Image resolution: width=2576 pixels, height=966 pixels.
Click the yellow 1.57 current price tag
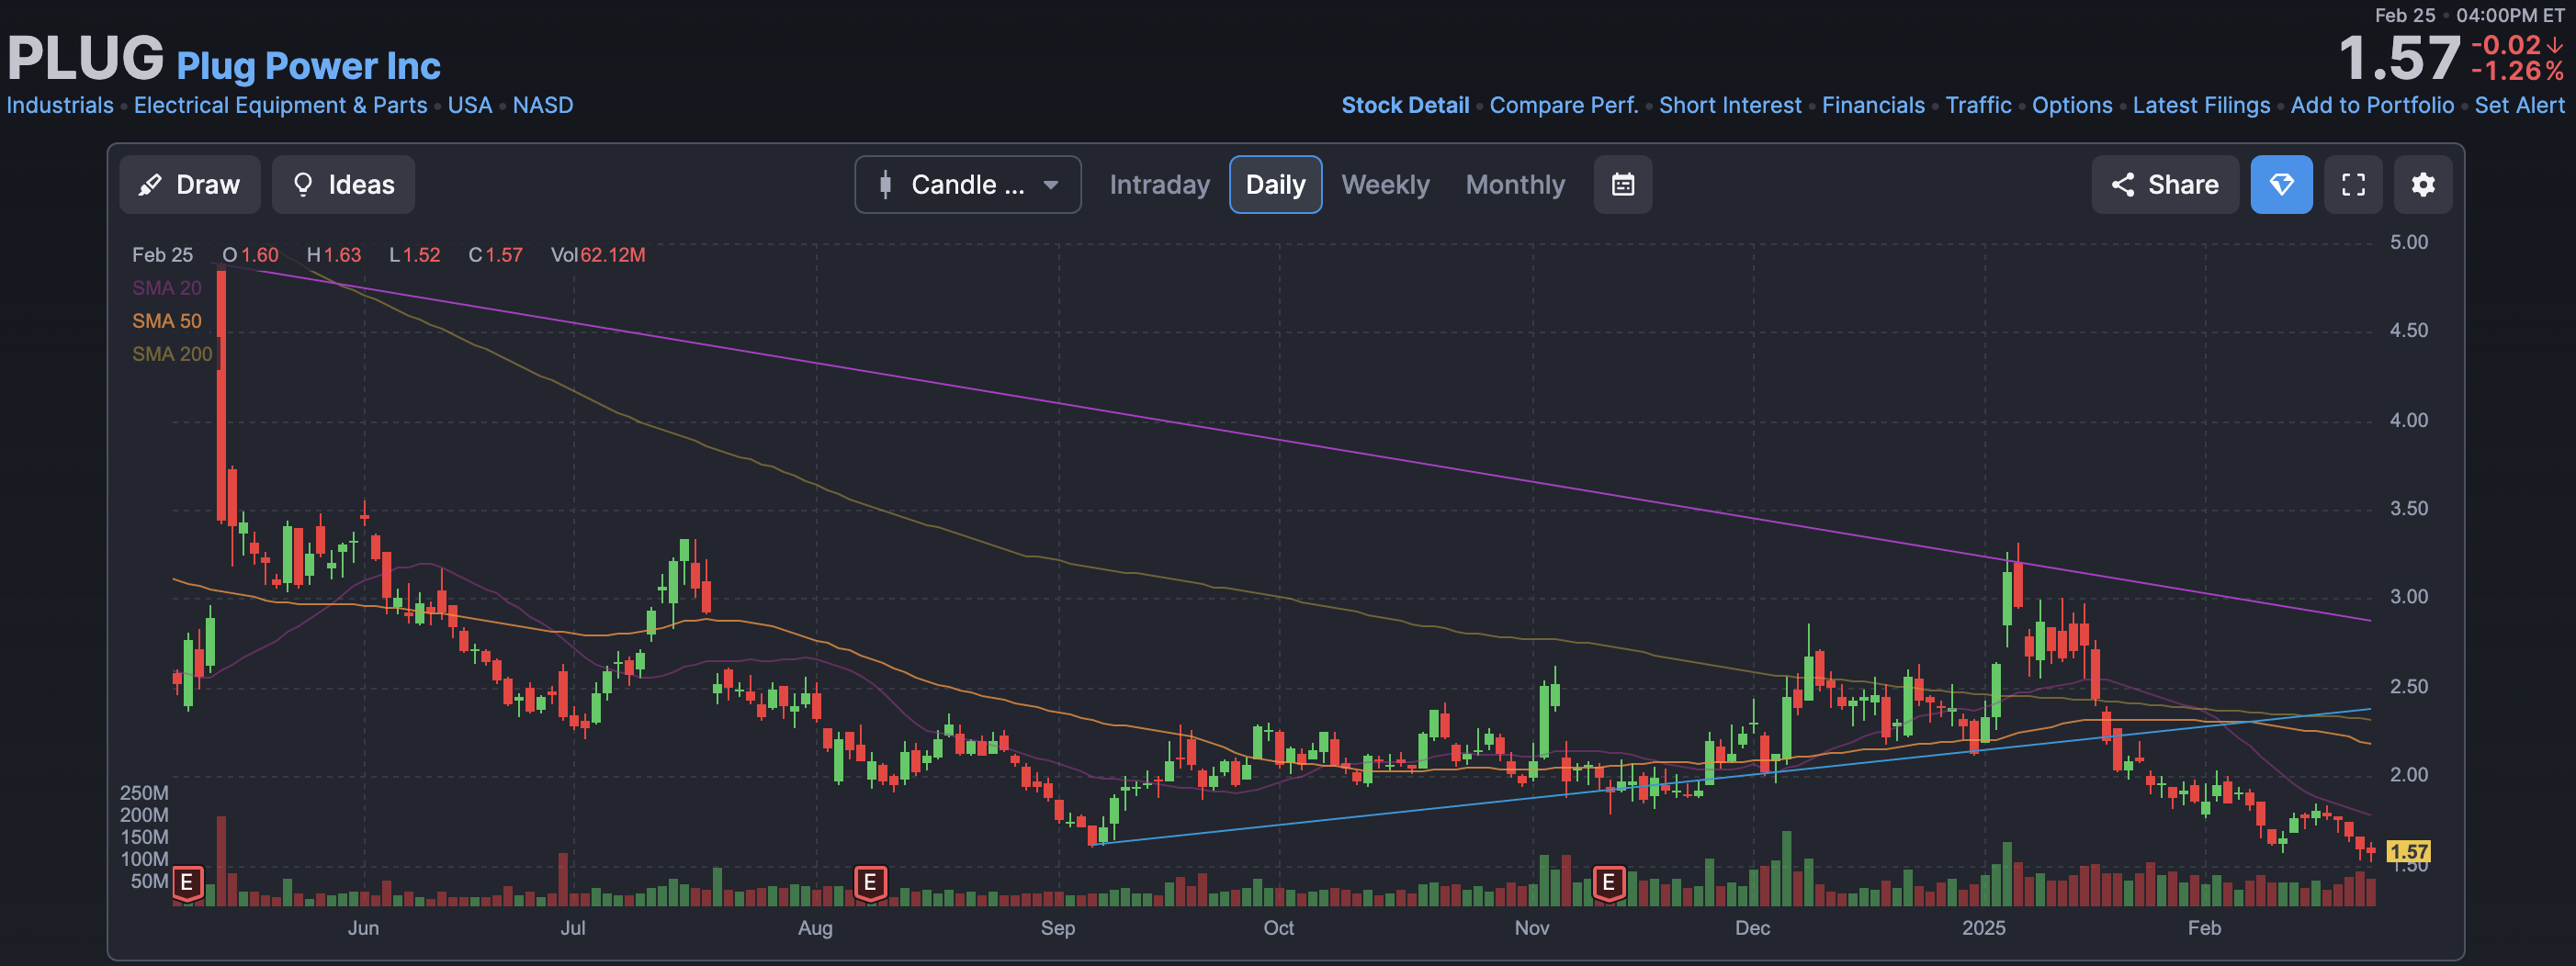[x=2408, y=851]
